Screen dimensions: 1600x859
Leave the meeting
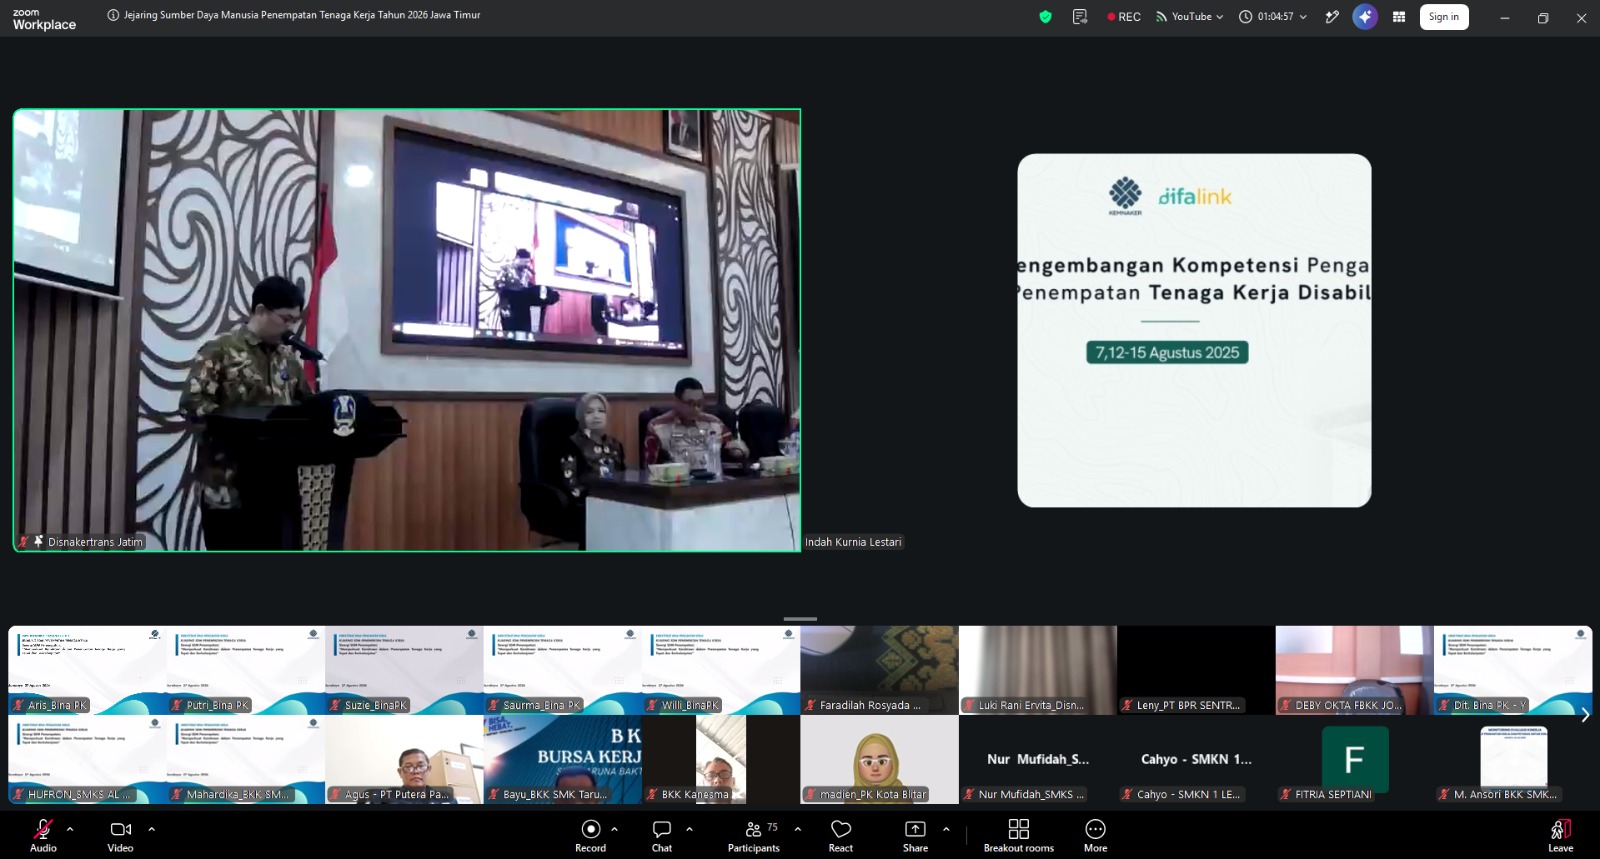click(1560, 835)
